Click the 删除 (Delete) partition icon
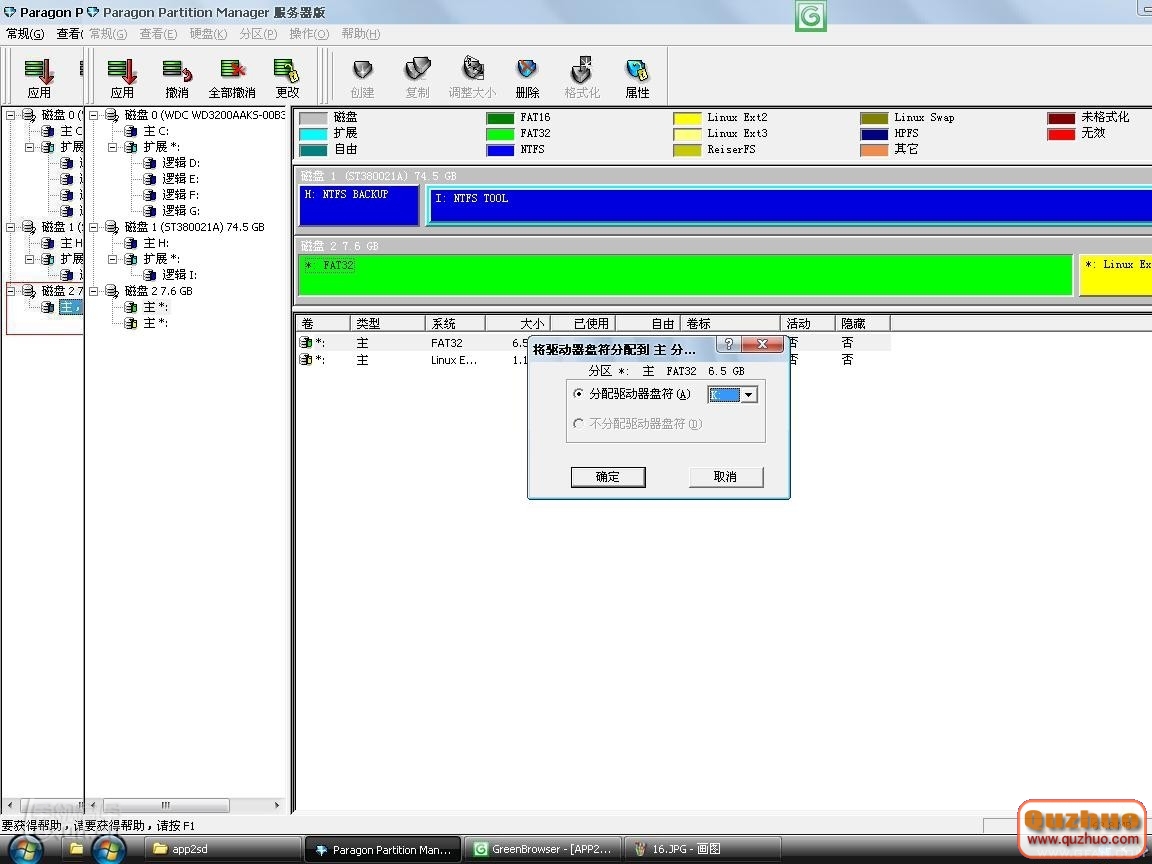The width and height of the screenshot is (1152, 864). [x=527, y=77]
